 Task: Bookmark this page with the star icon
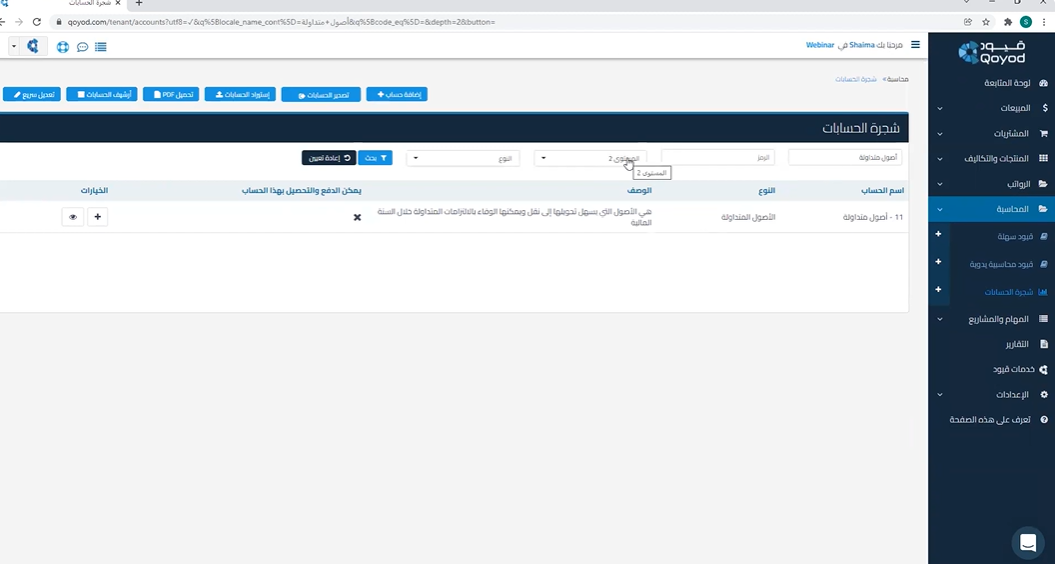(x=986, y=21)
